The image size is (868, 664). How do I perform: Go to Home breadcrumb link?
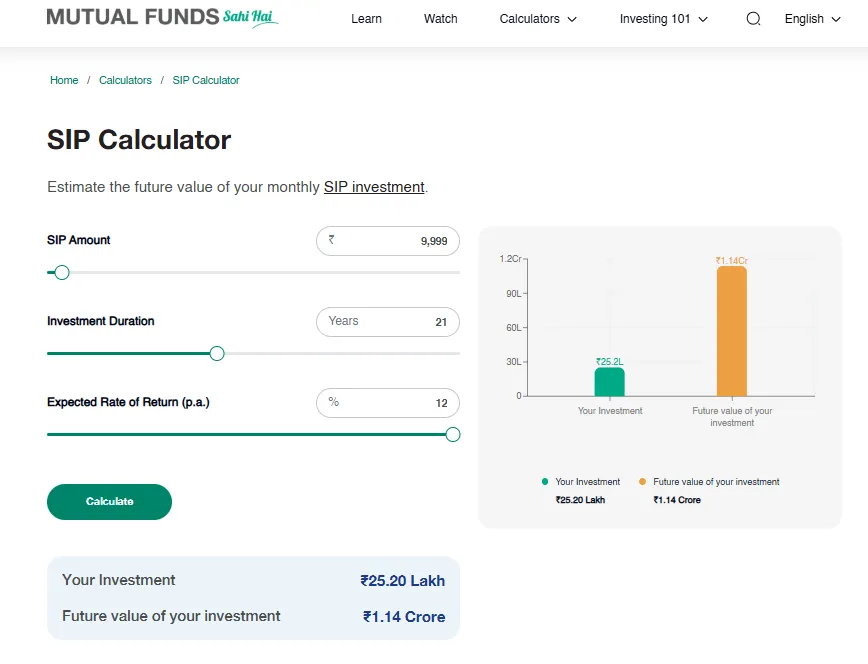tap(64, 80)
